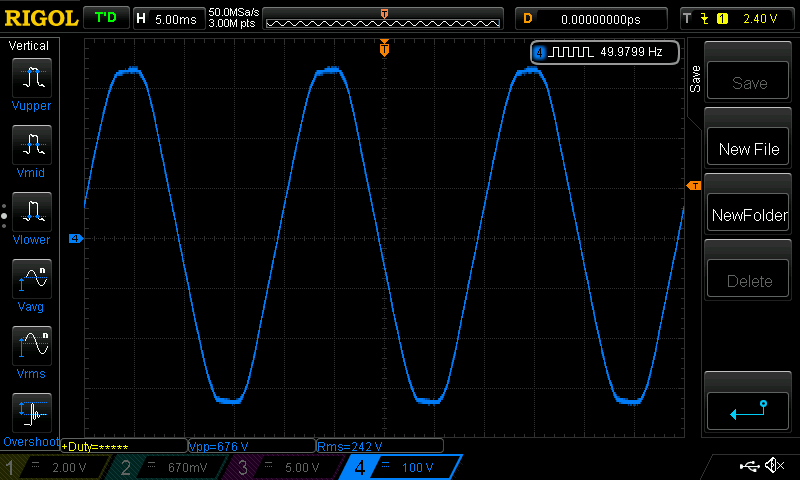Click the speaker mute icon
The image size is (800, 480).
774,466
